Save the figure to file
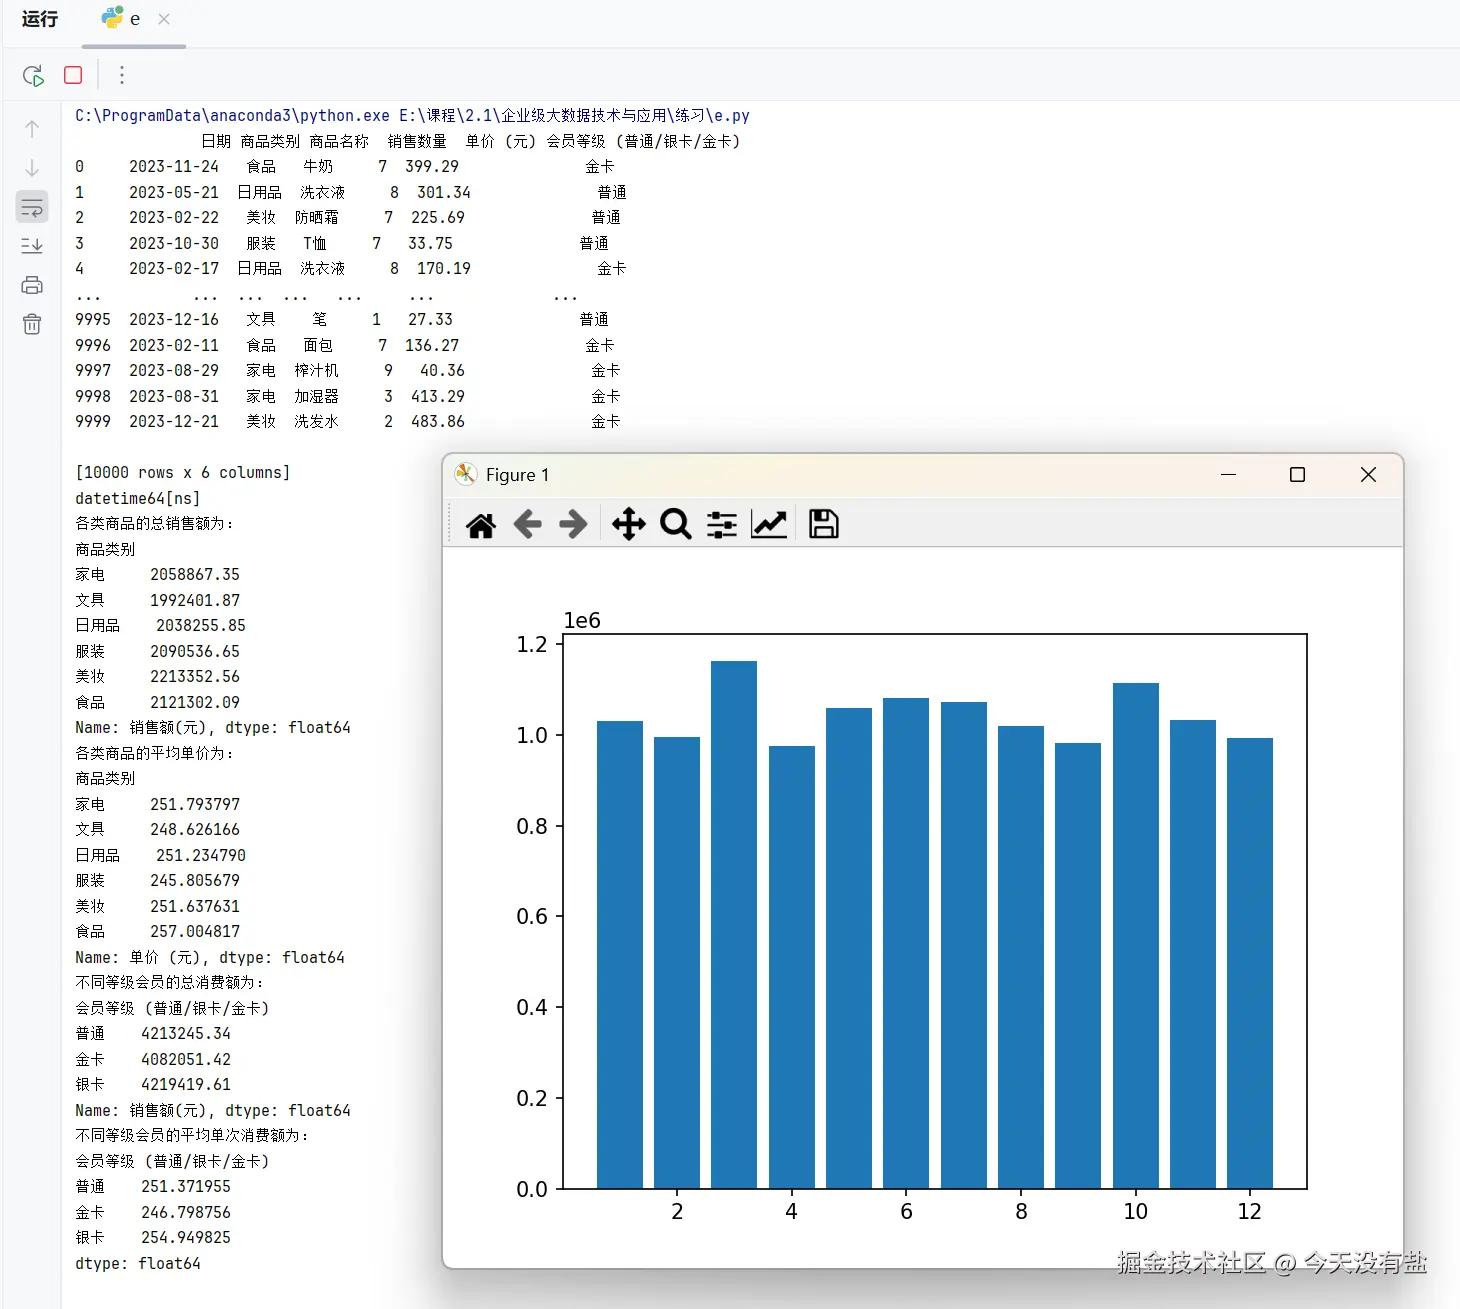Image resolution: width=1460 pixels, height=1309 pixels. tap(823, 524)
